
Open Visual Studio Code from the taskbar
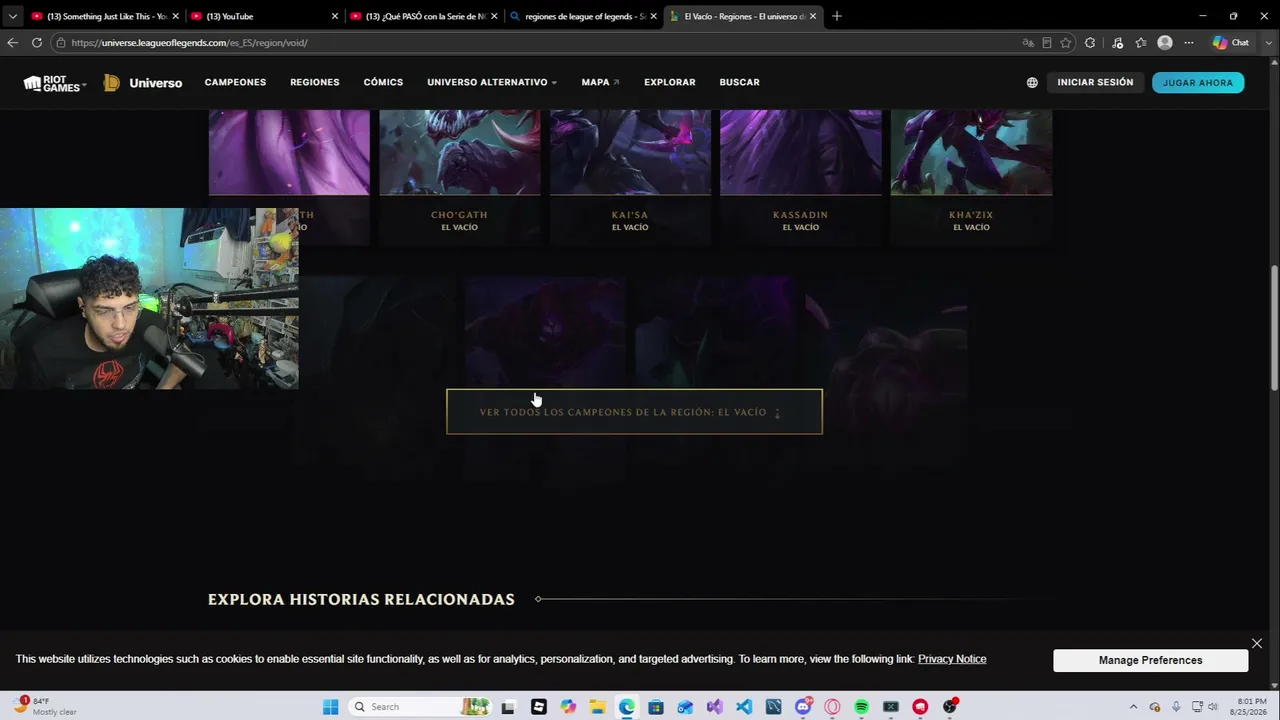click(x=744, y=707)
